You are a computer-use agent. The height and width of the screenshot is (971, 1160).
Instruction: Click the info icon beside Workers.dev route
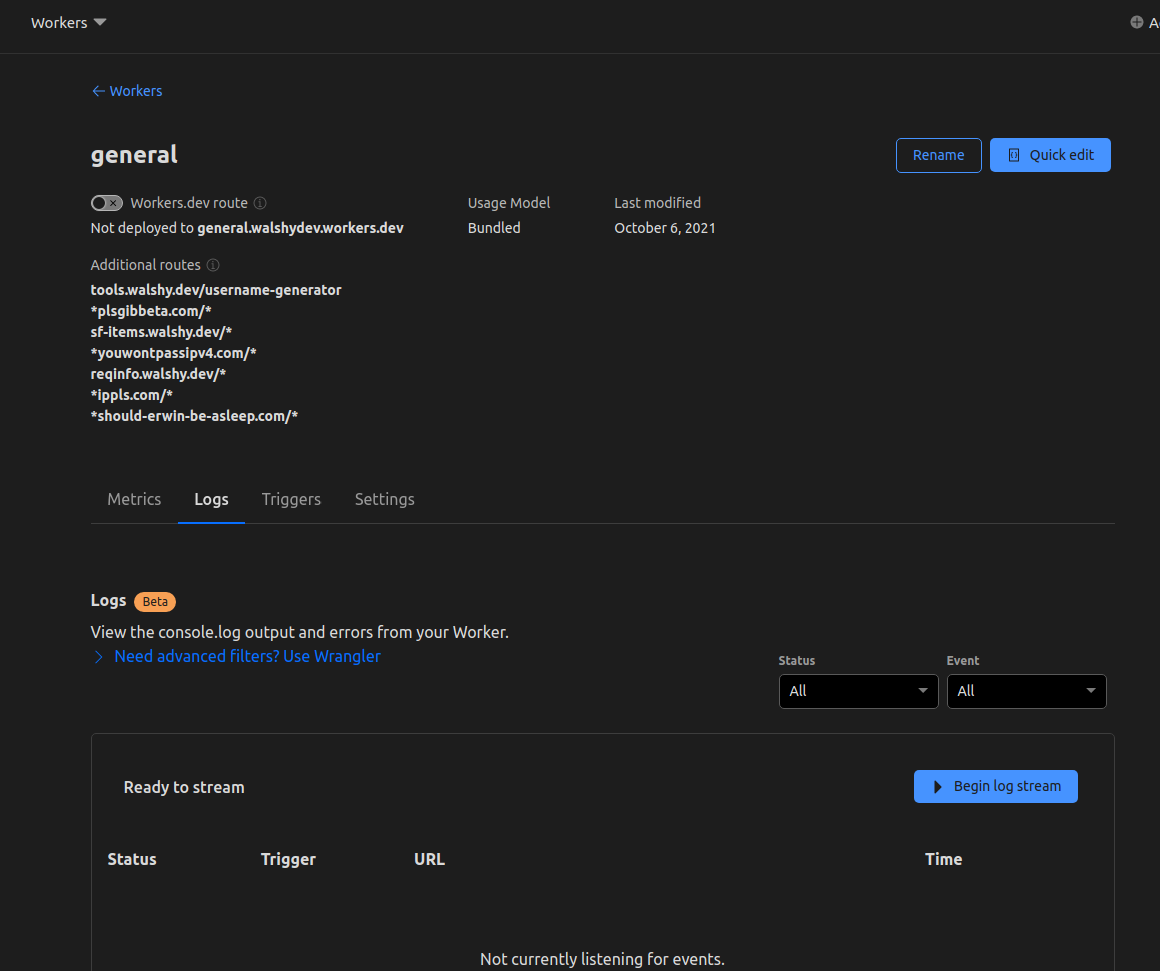260,202
